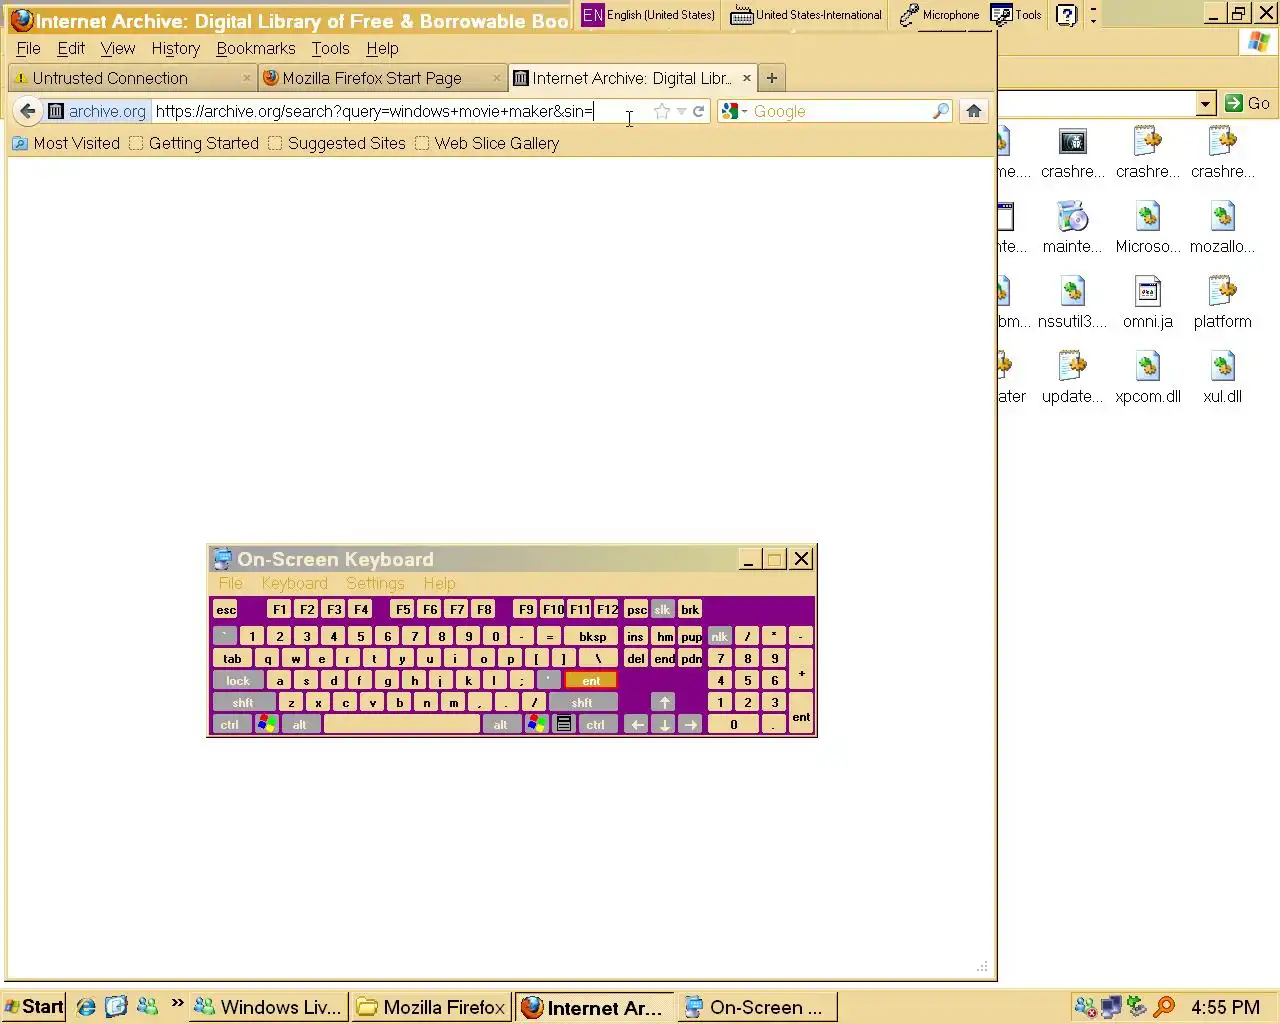This screenshot has width=1280, height=1024.
Task: Toggle left ctrl key on keyboard
Action: pos(230,724)
